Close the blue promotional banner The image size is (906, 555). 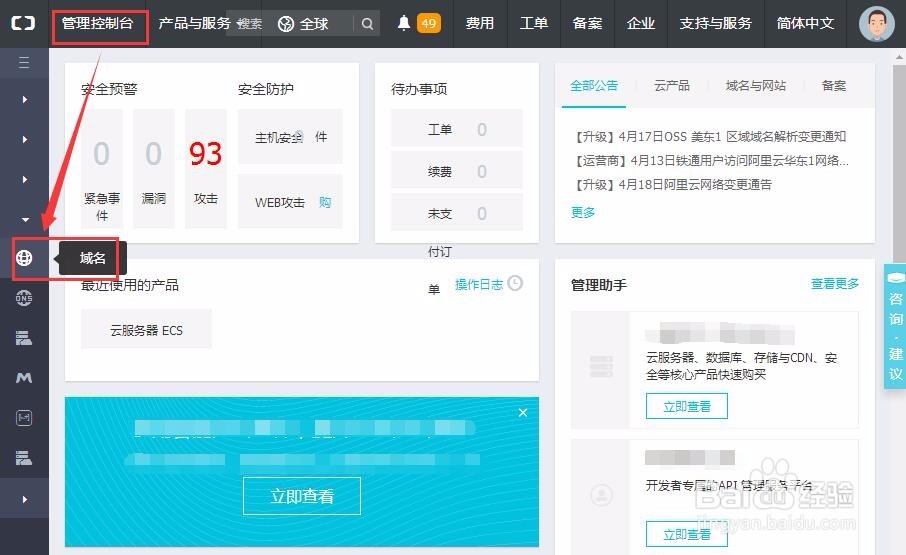tap(522, 412)
